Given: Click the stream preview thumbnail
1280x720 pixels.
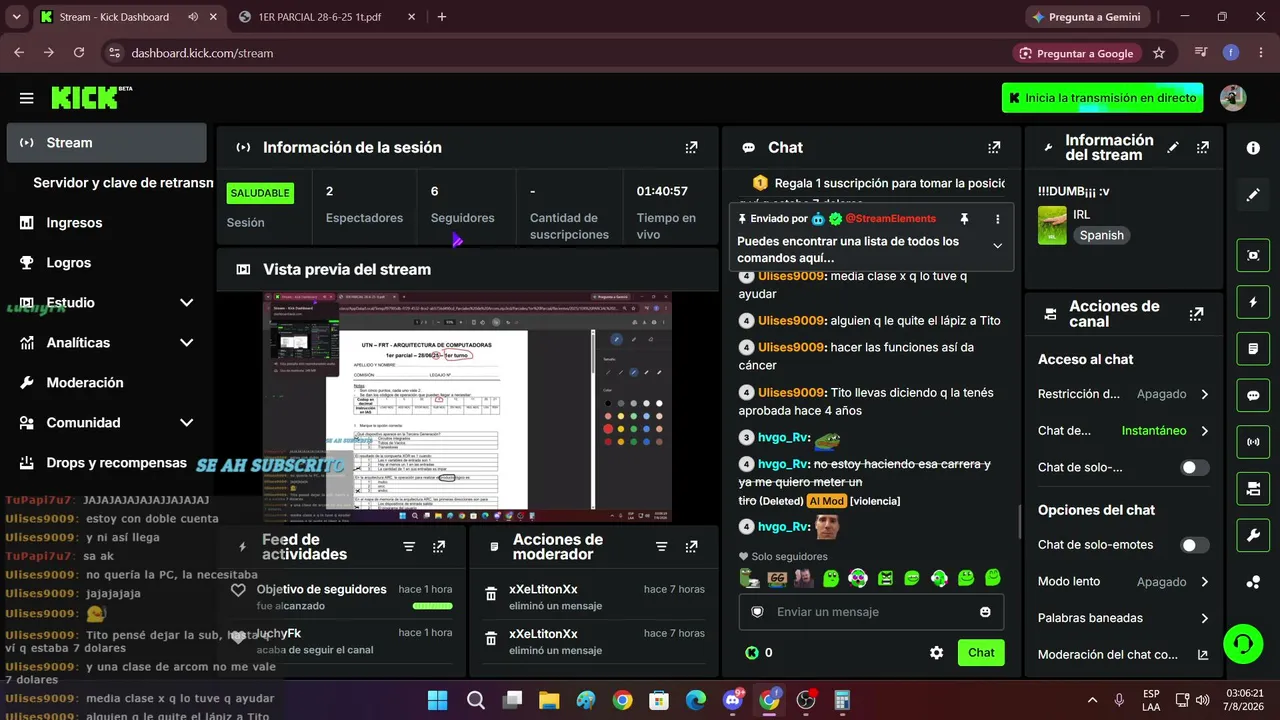Looking at the screenshot, I should 467,407.
